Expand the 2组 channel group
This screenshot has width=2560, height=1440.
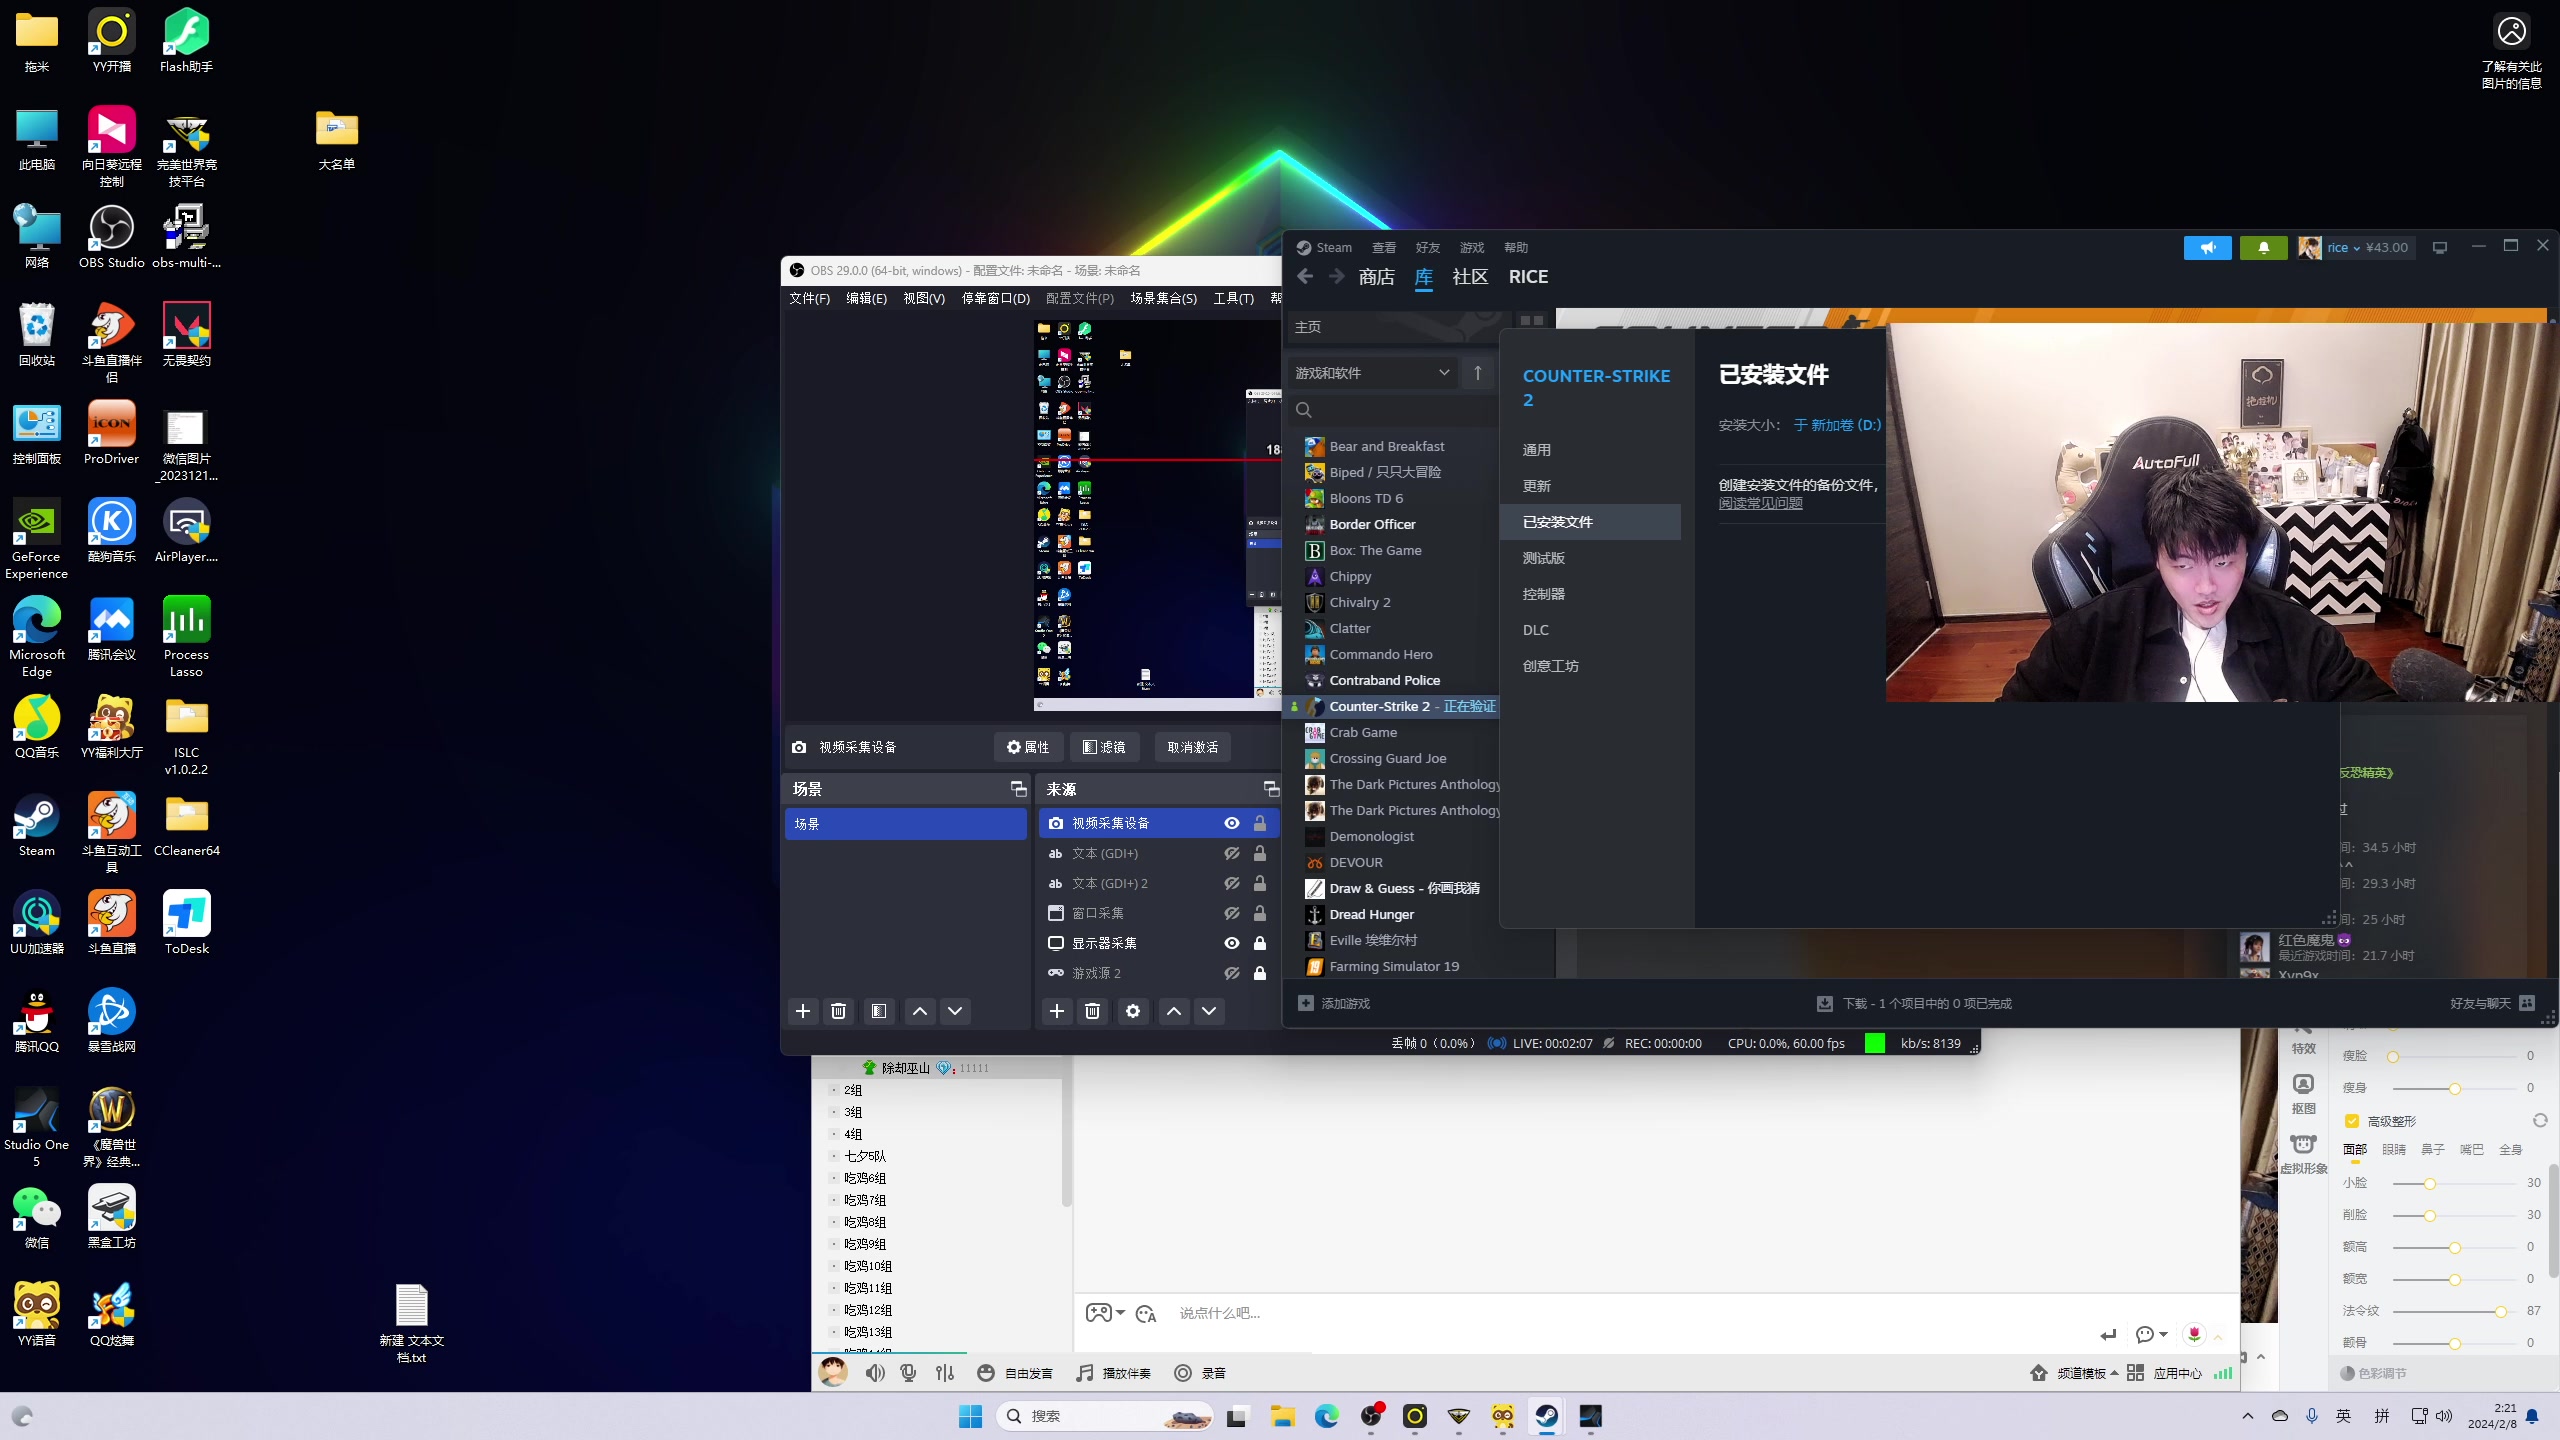coord(834,1090)
